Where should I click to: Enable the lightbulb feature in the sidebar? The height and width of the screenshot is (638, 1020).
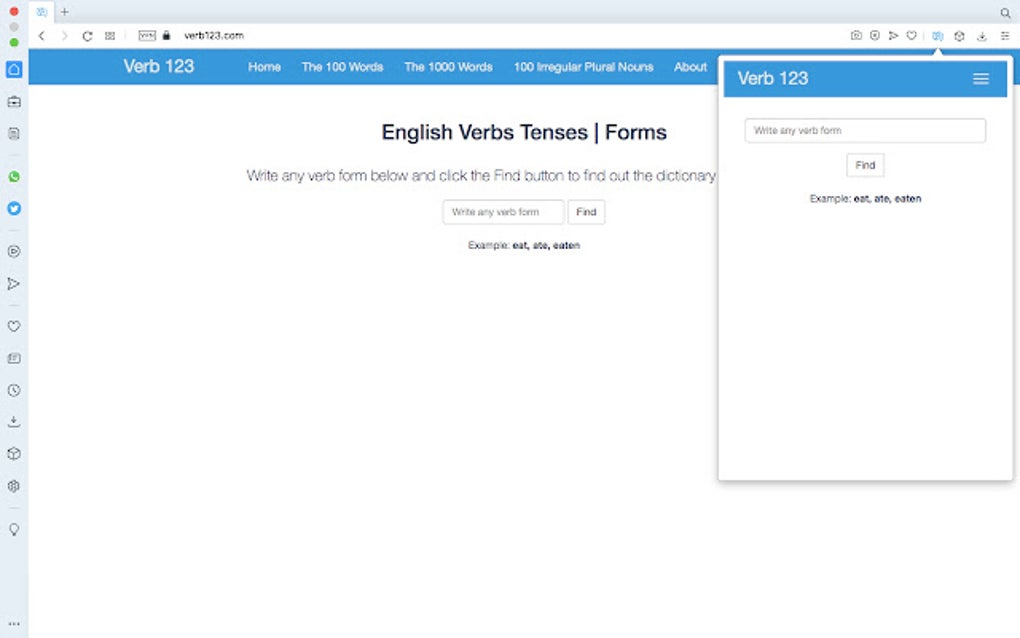pyautogui.click(x=14, y=530)
